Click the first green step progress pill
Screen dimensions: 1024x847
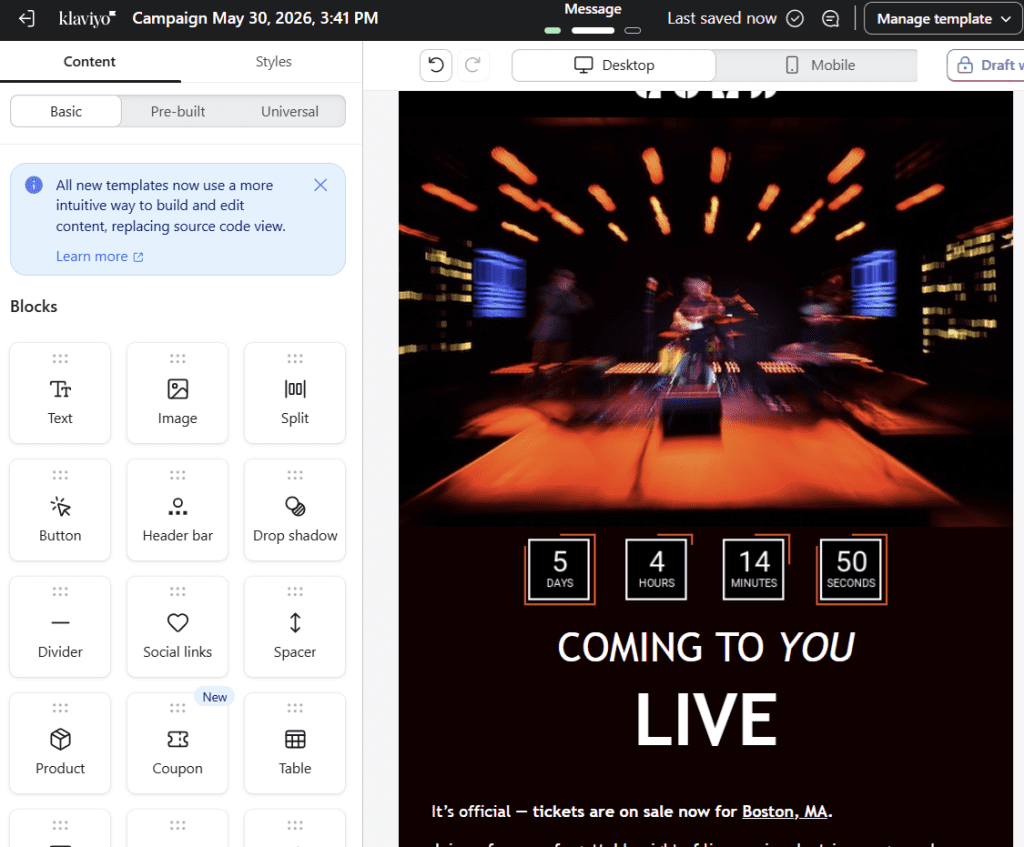552,31
